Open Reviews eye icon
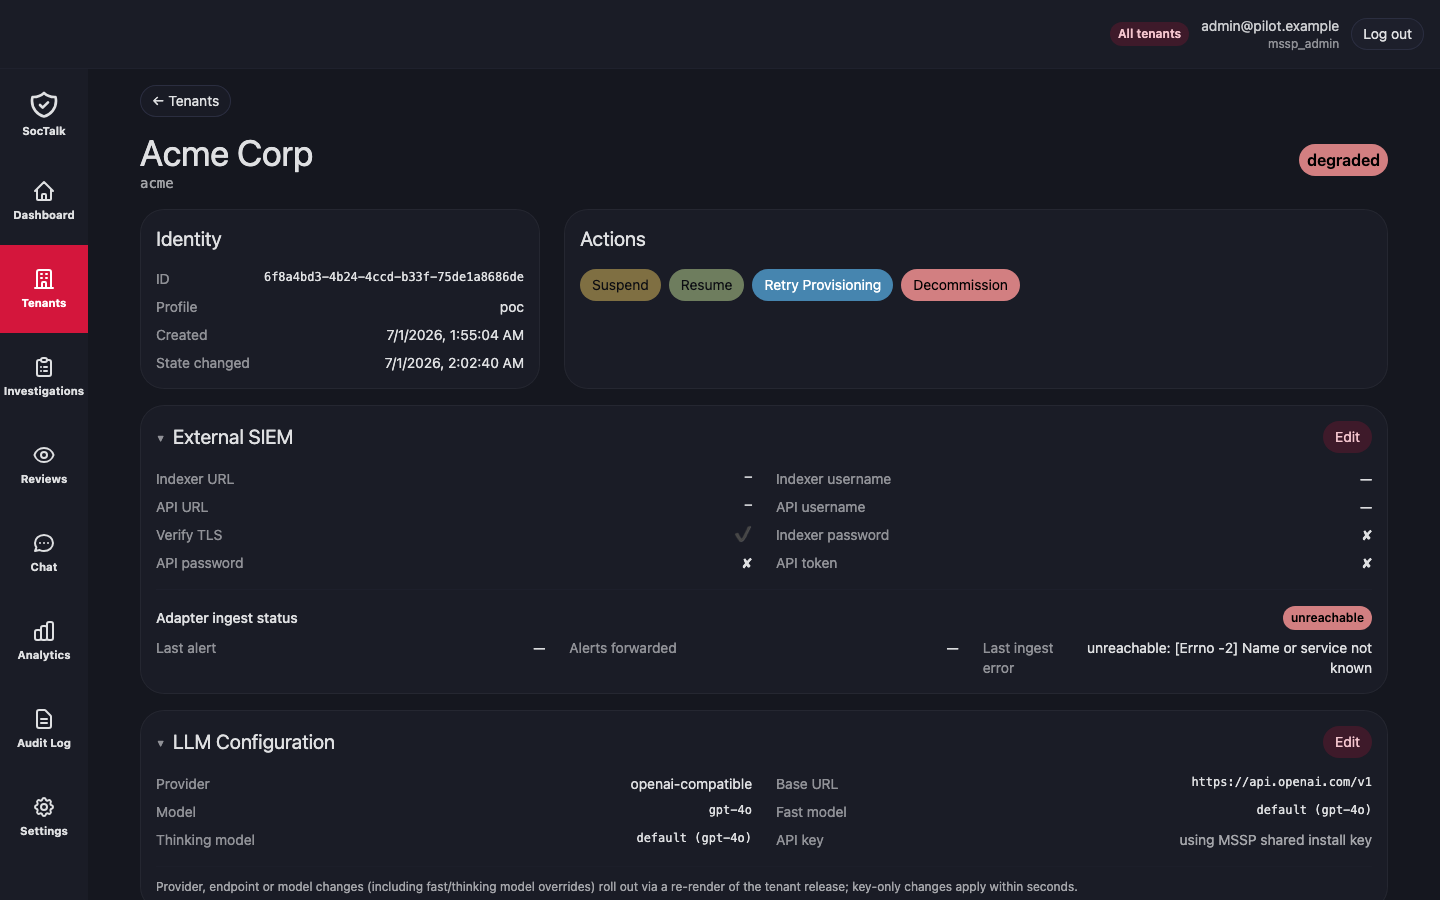1440x900 pixels. pos(44,455)
